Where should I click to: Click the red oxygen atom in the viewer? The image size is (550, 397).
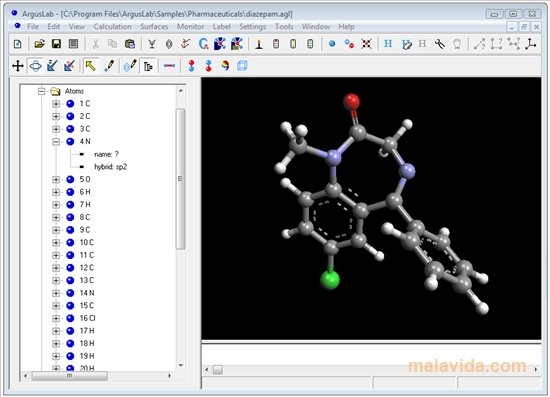pos(351,102)
